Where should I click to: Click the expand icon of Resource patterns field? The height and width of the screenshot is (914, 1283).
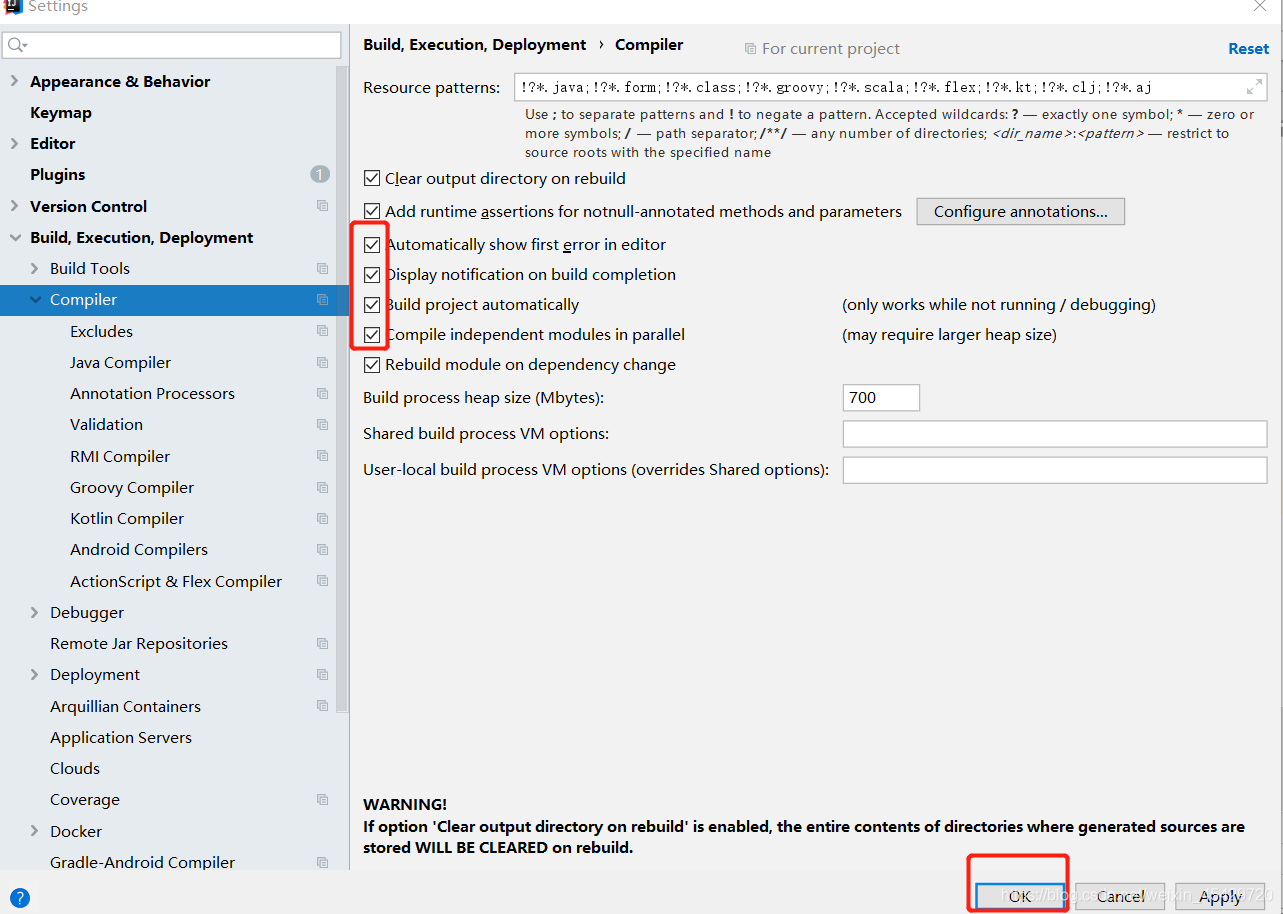(1254, 87)
